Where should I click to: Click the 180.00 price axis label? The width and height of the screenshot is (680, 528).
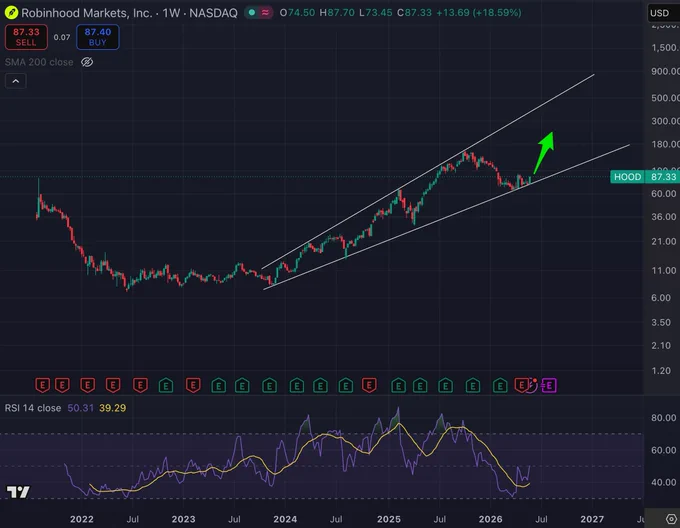665,144
